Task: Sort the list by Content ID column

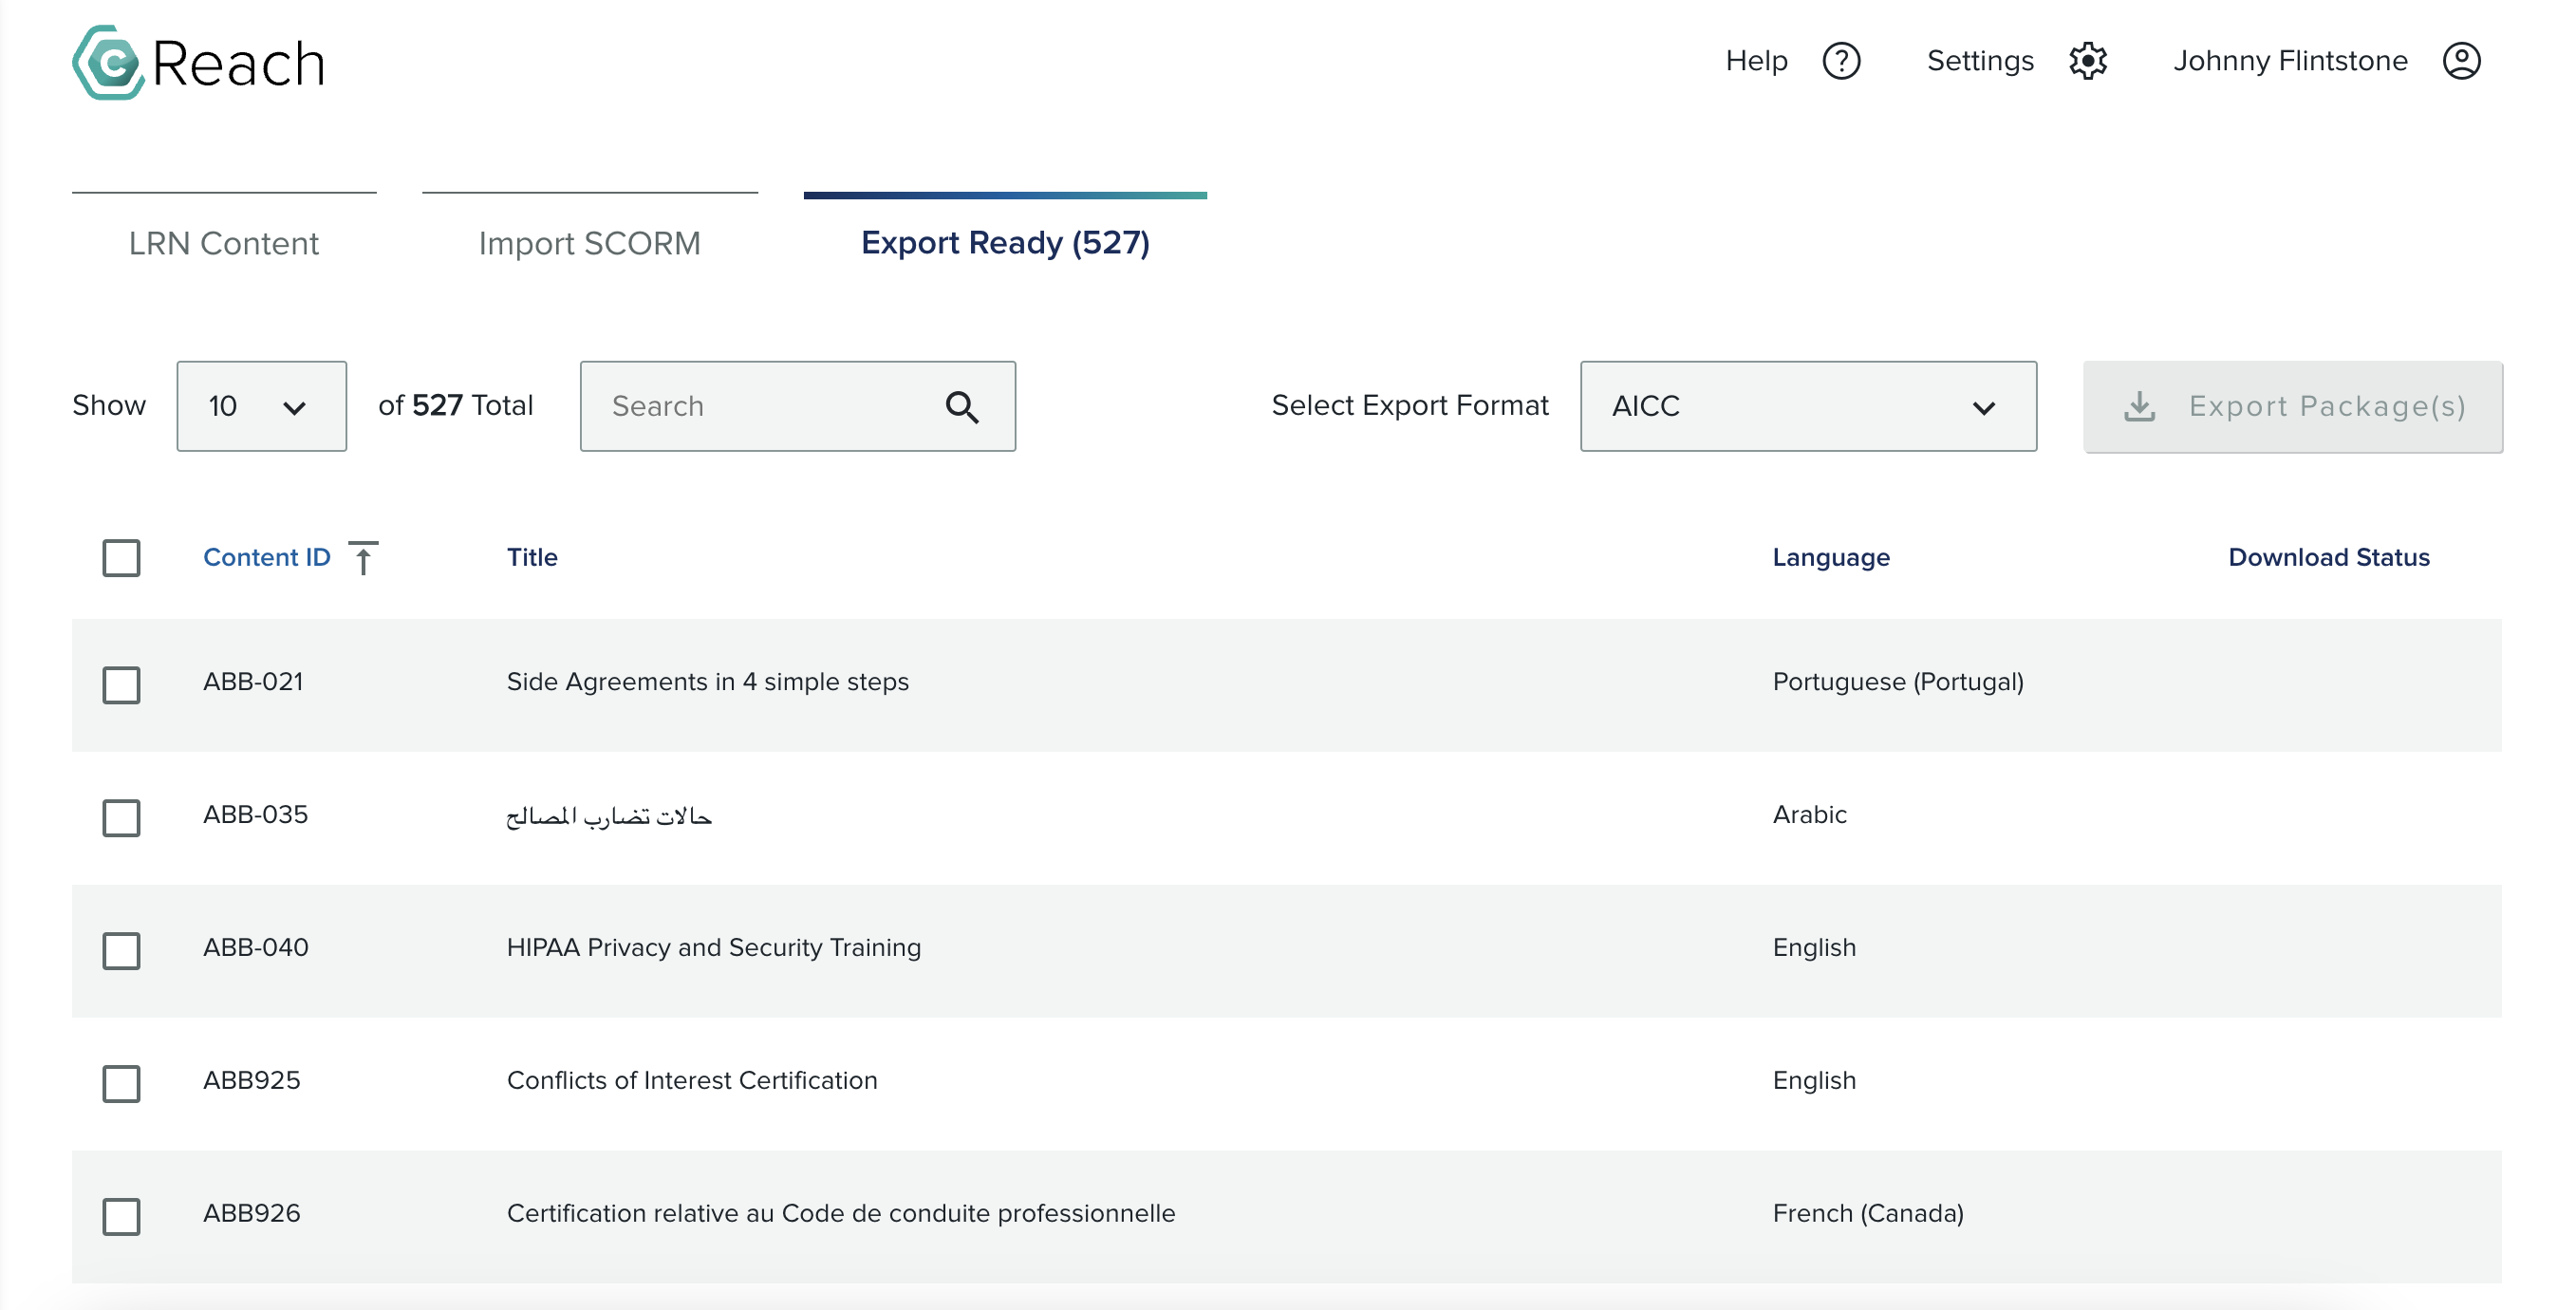Action: point(267,557)
